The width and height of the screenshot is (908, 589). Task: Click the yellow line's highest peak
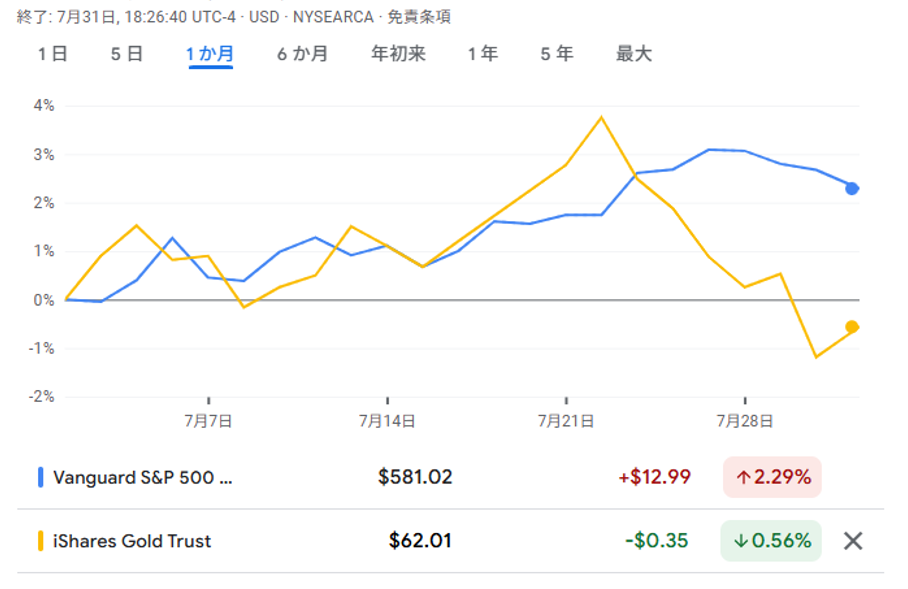(601, 117)
